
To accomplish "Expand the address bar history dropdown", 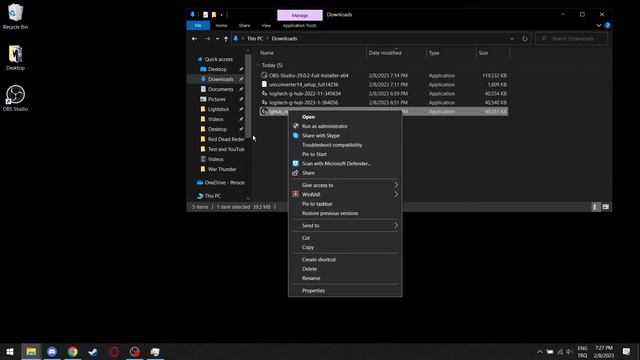I will 512,39.
